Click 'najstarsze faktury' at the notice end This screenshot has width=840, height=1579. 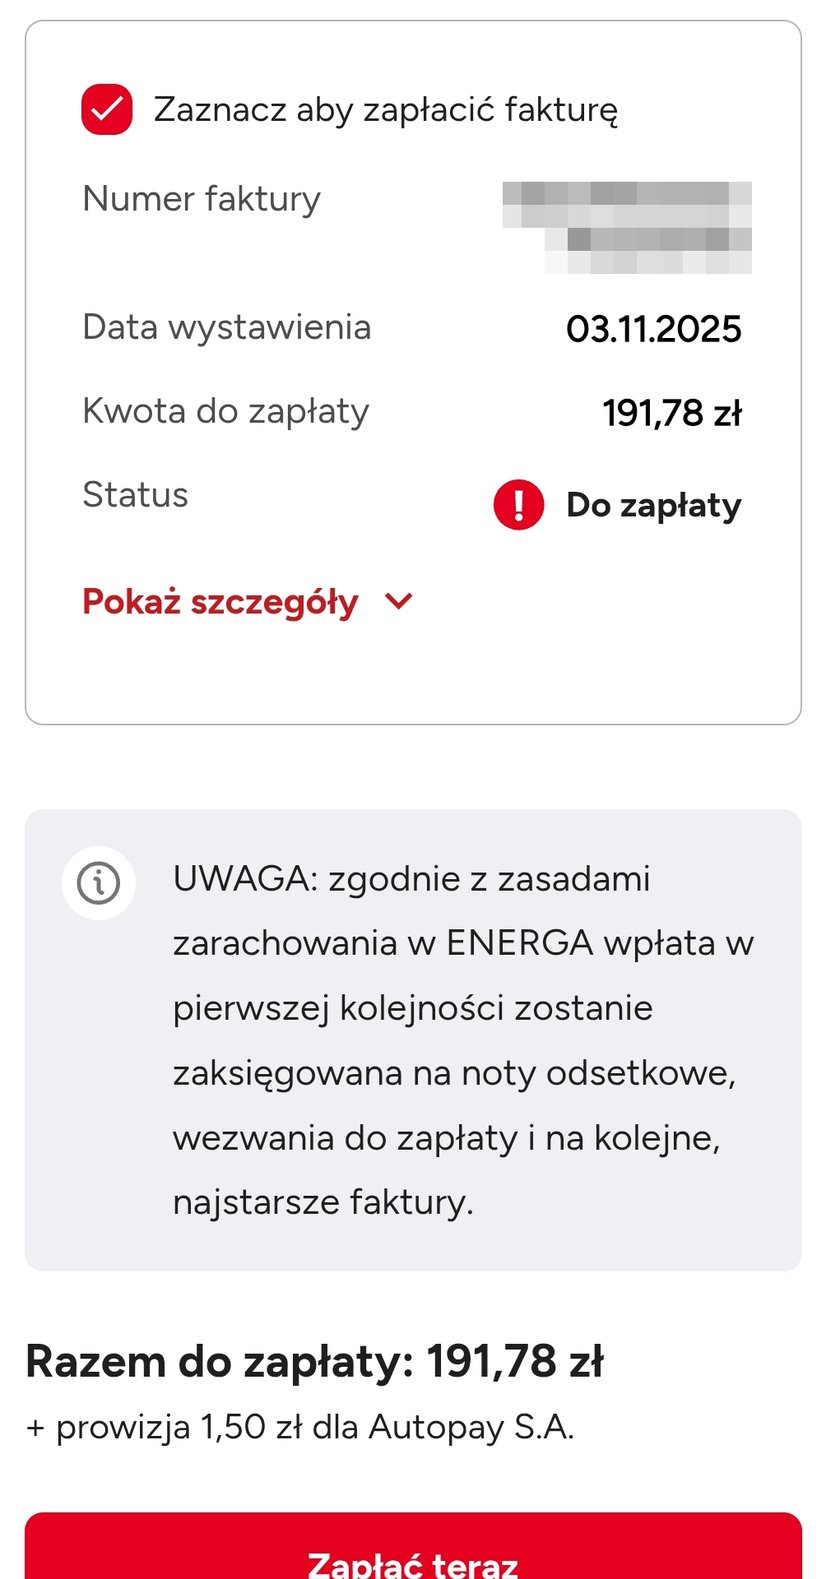point(322,1201)
